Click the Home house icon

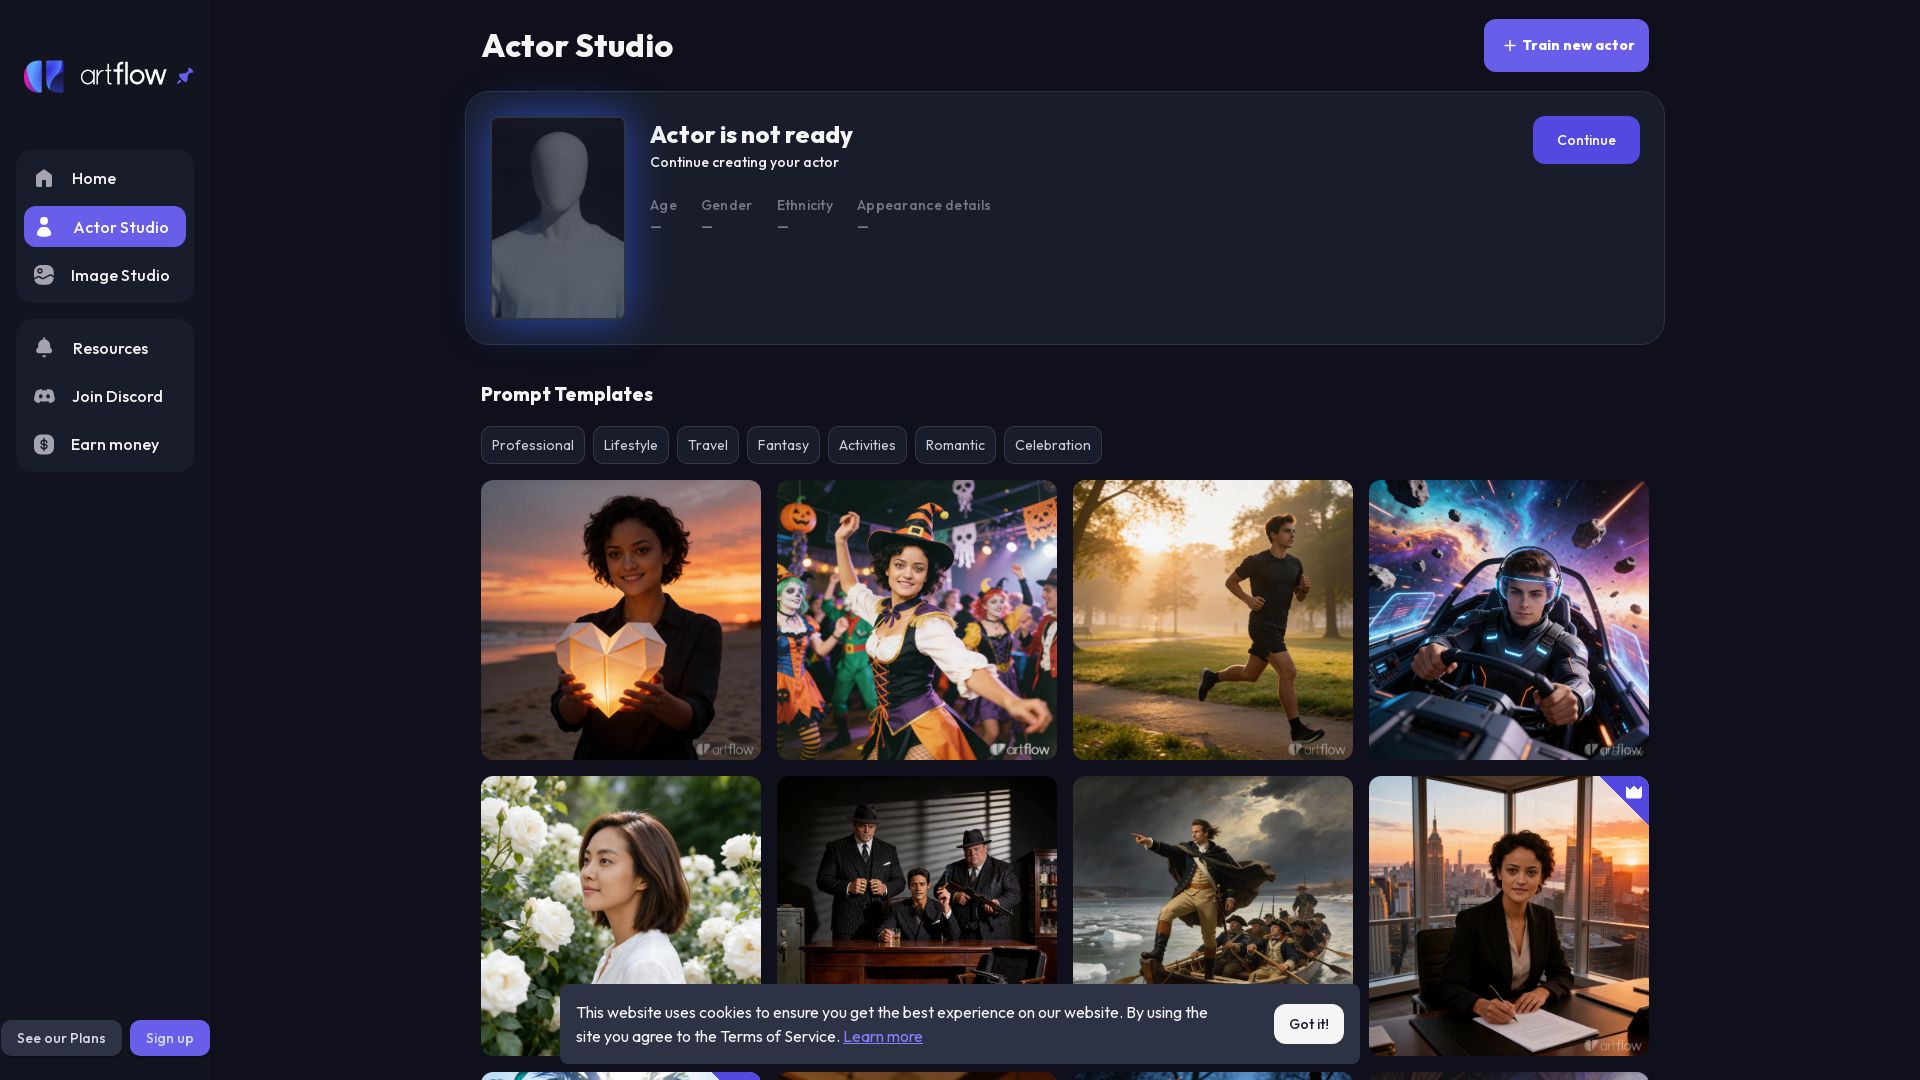click(44, 179)
